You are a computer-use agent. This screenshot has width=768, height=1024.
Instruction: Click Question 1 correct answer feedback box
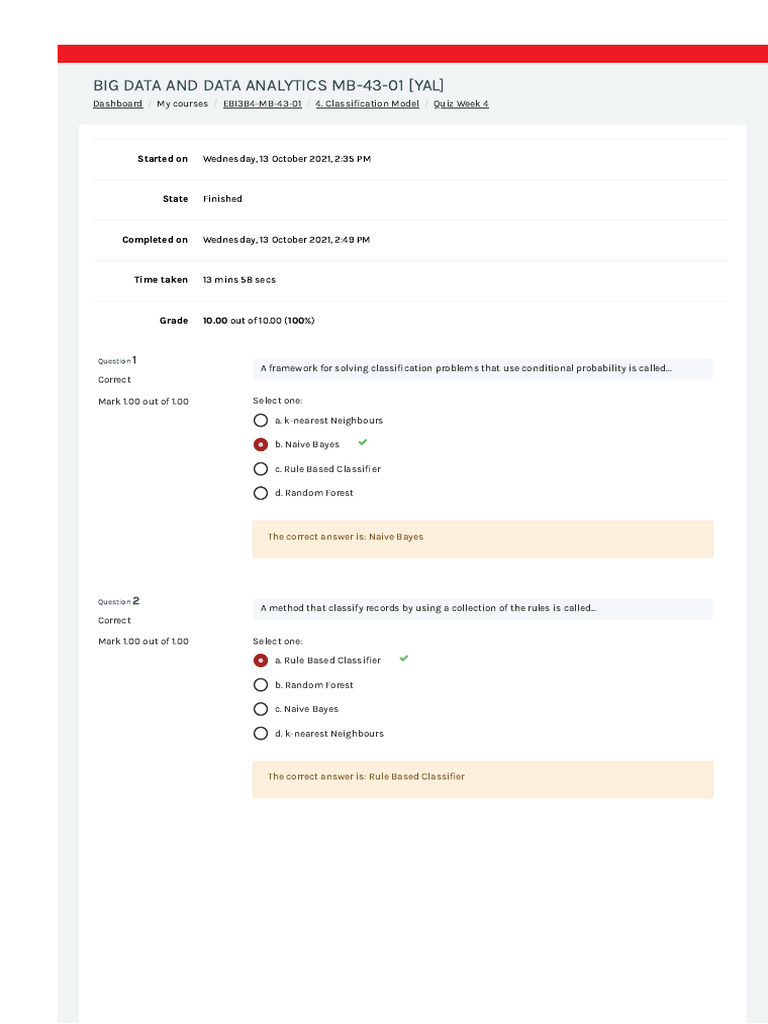483,538
